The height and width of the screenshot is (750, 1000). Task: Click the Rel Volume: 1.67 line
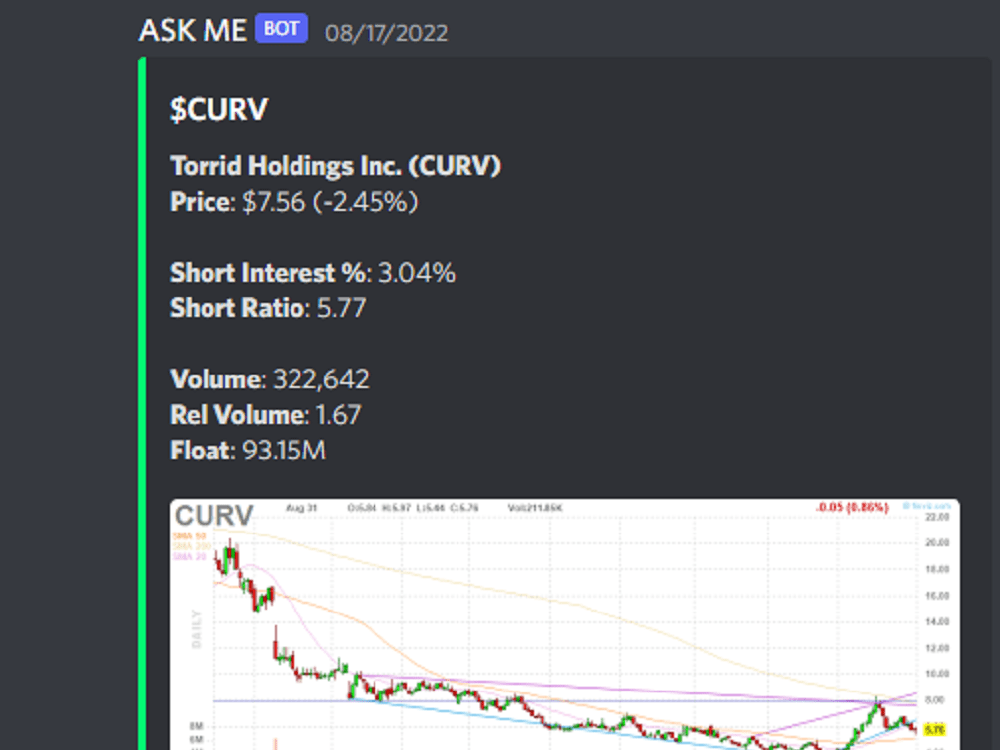[265, 415]
